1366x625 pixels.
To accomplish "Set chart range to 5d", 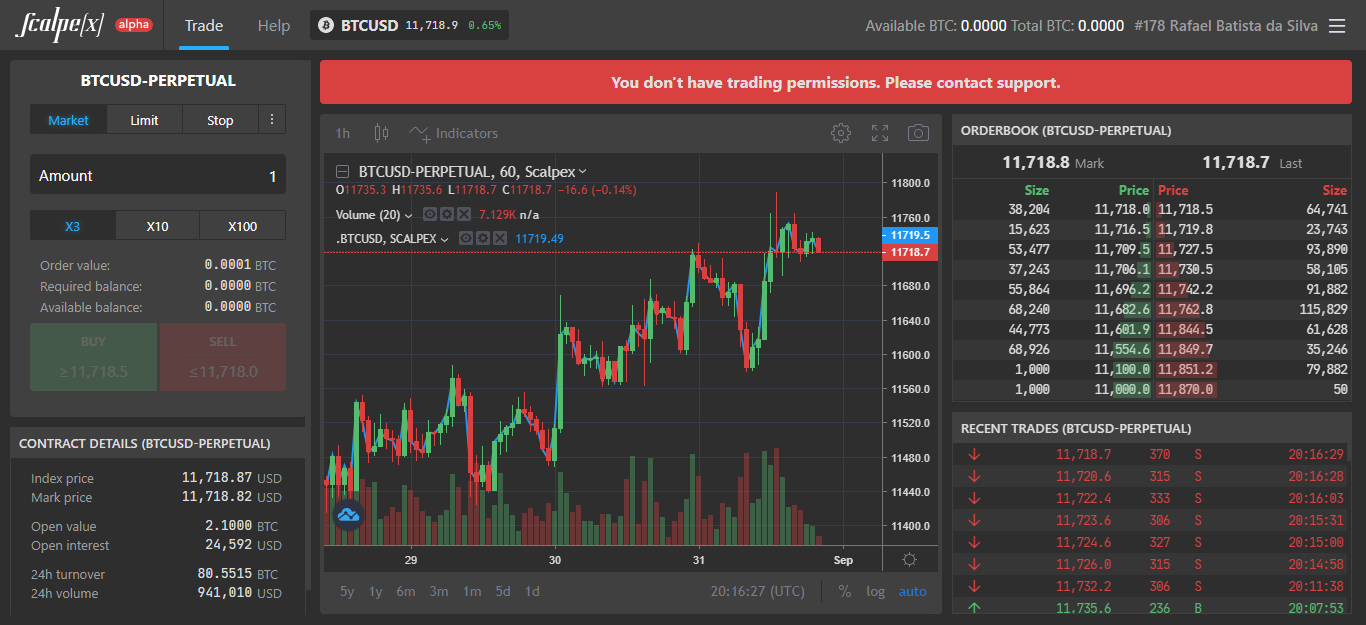I will [x=503, y=591].
